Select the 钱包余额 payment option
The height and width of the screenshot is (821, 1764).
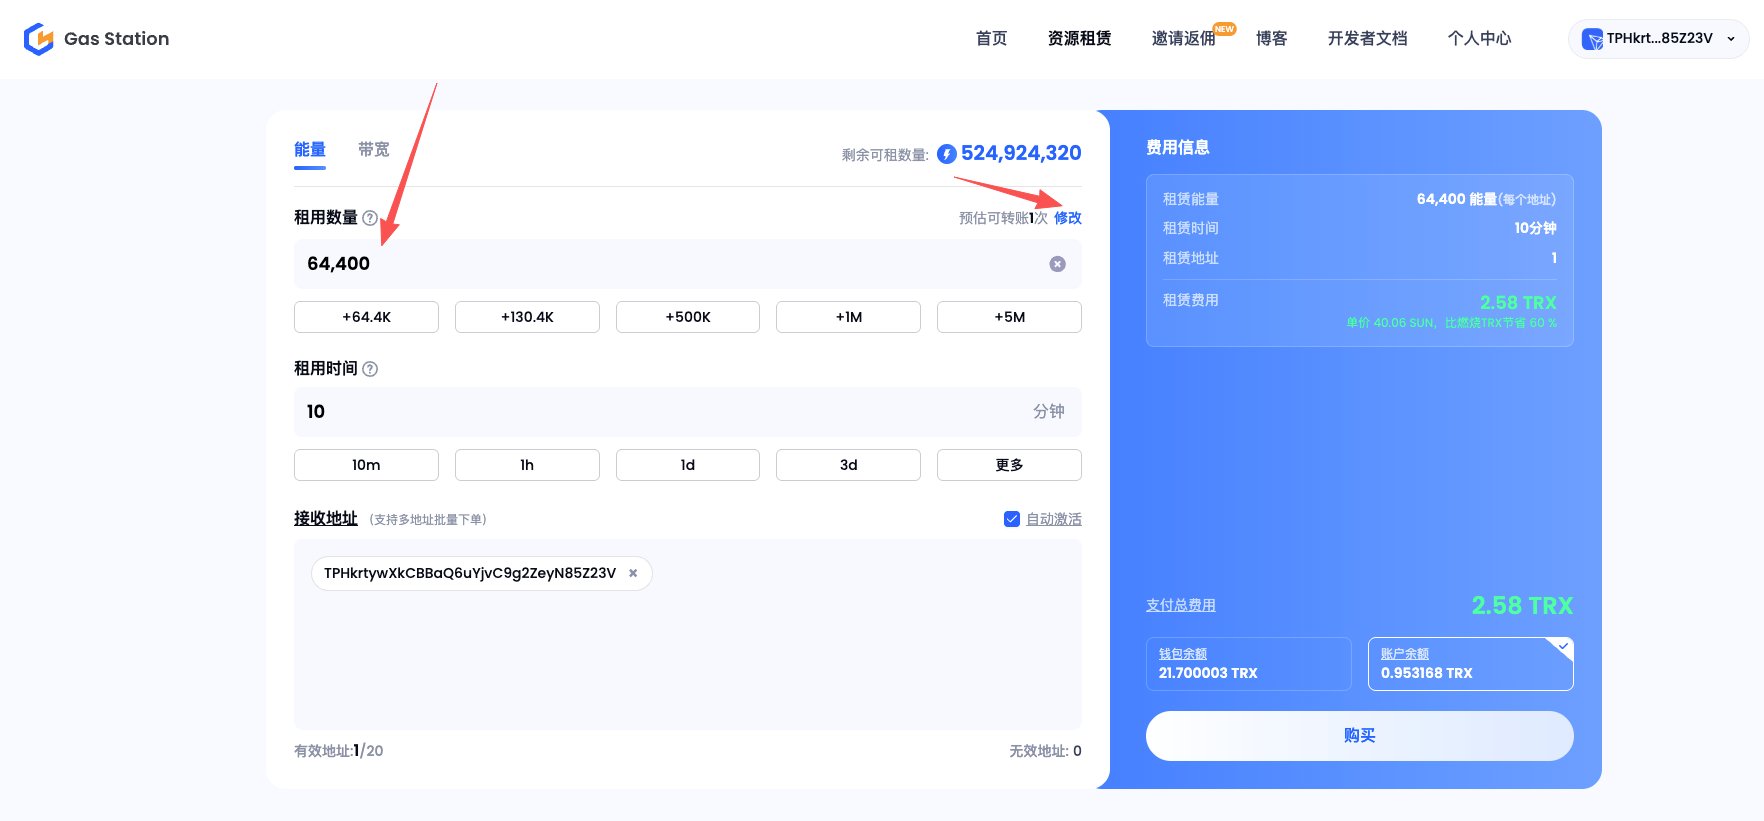(x=1248, y=664)
